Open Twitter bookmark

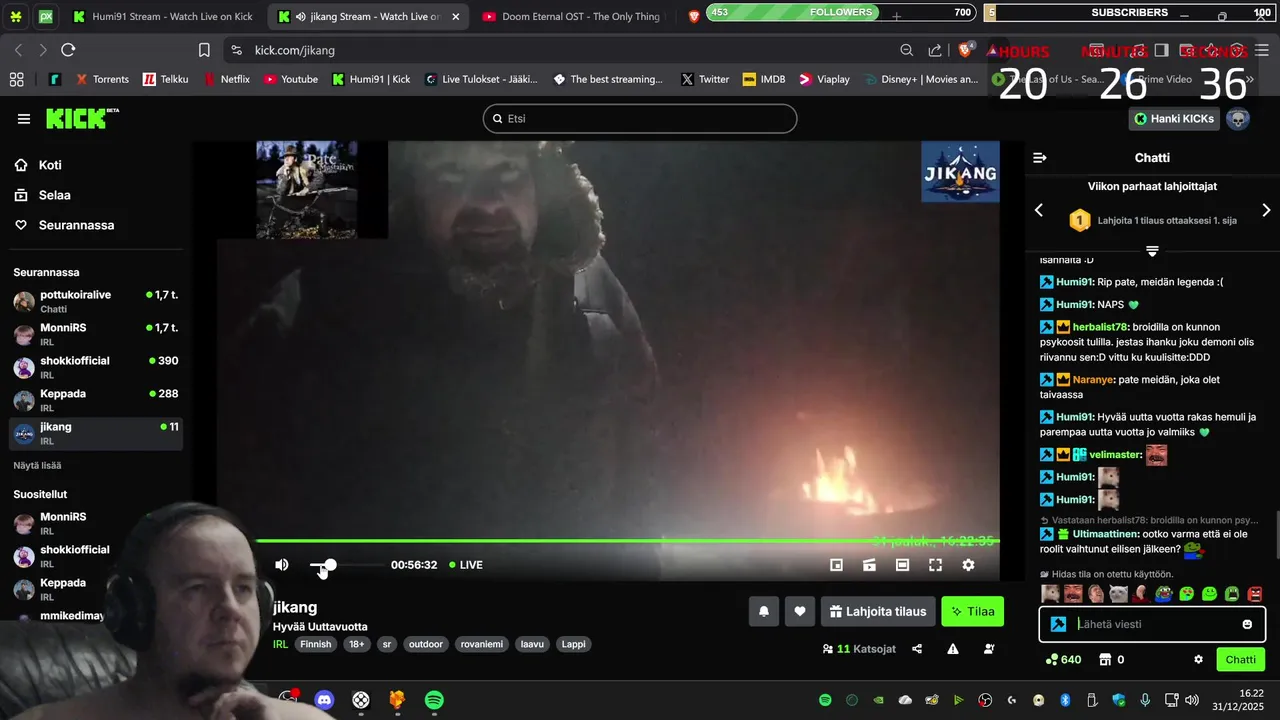pos(705,79)
